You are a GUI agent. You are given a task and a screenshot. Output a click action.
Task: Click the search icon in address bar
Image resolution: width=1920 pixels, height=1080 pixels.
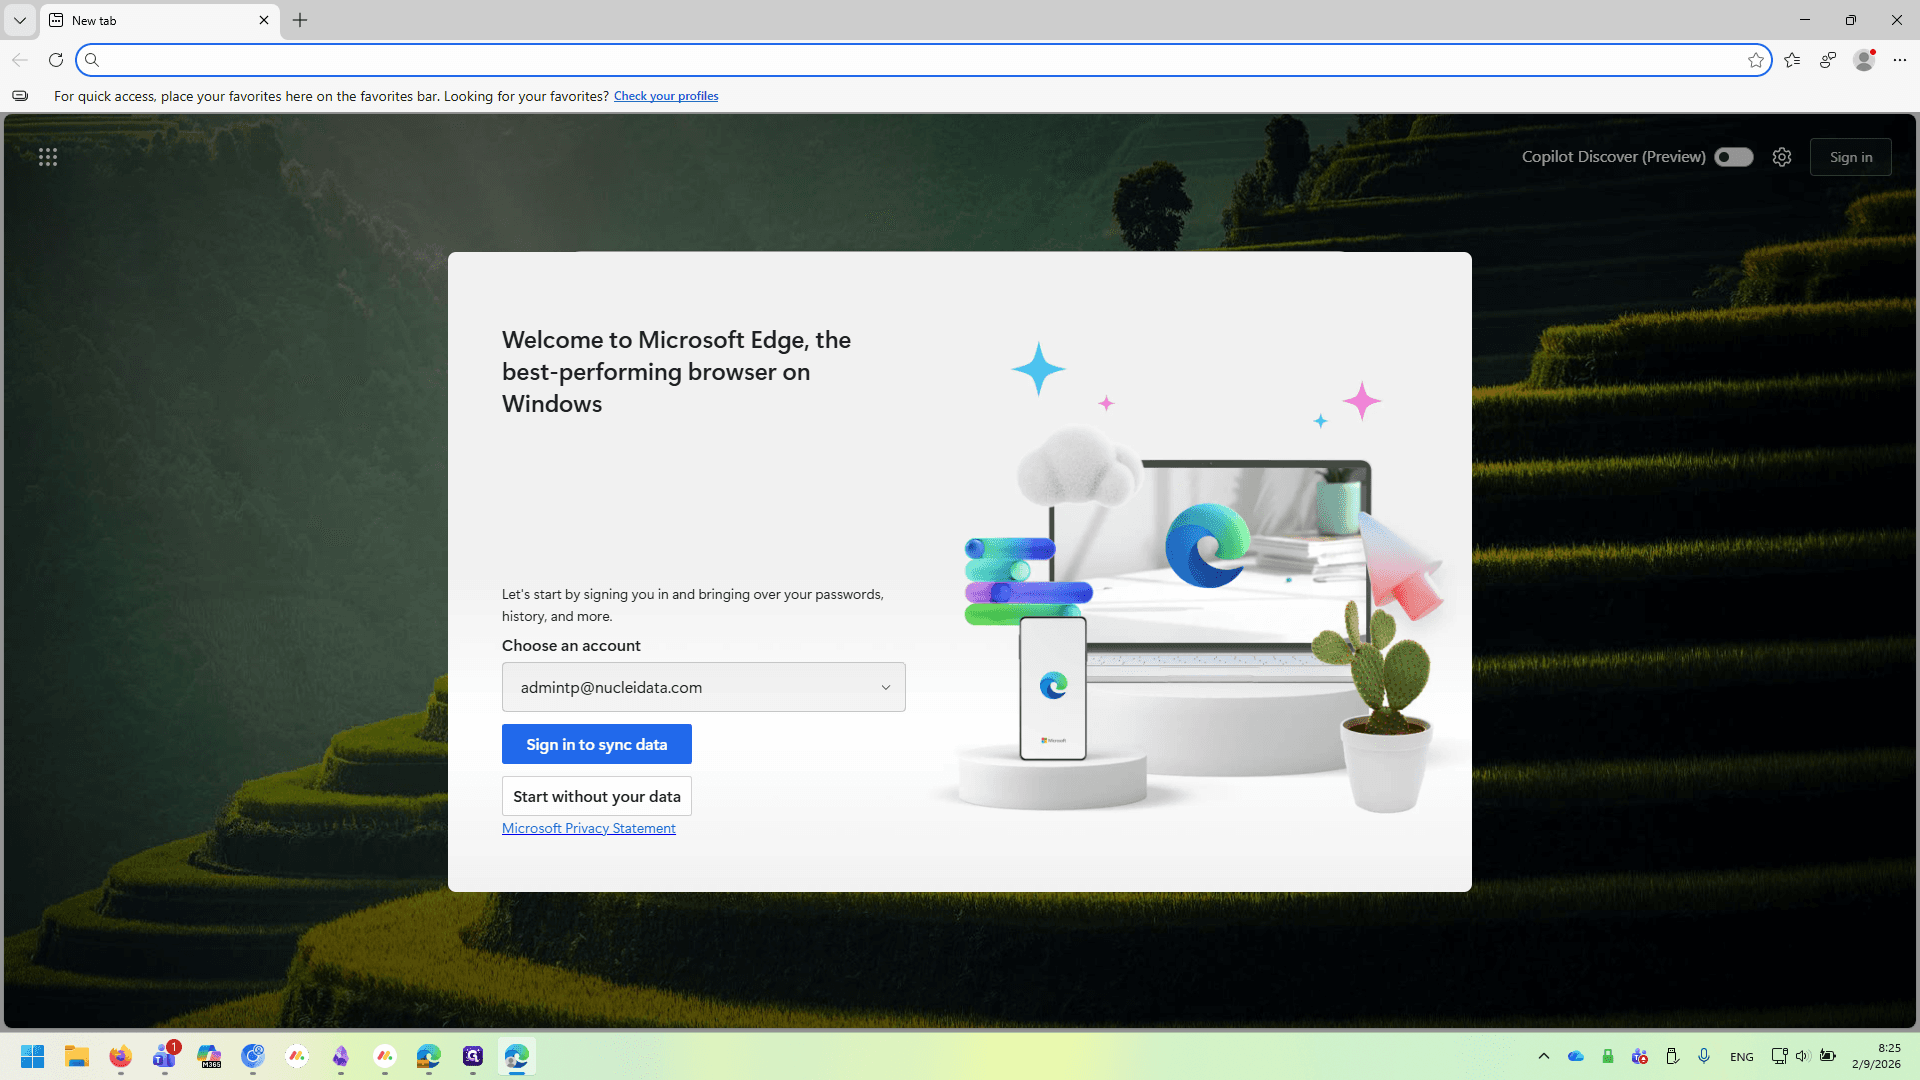click(92, 60)
